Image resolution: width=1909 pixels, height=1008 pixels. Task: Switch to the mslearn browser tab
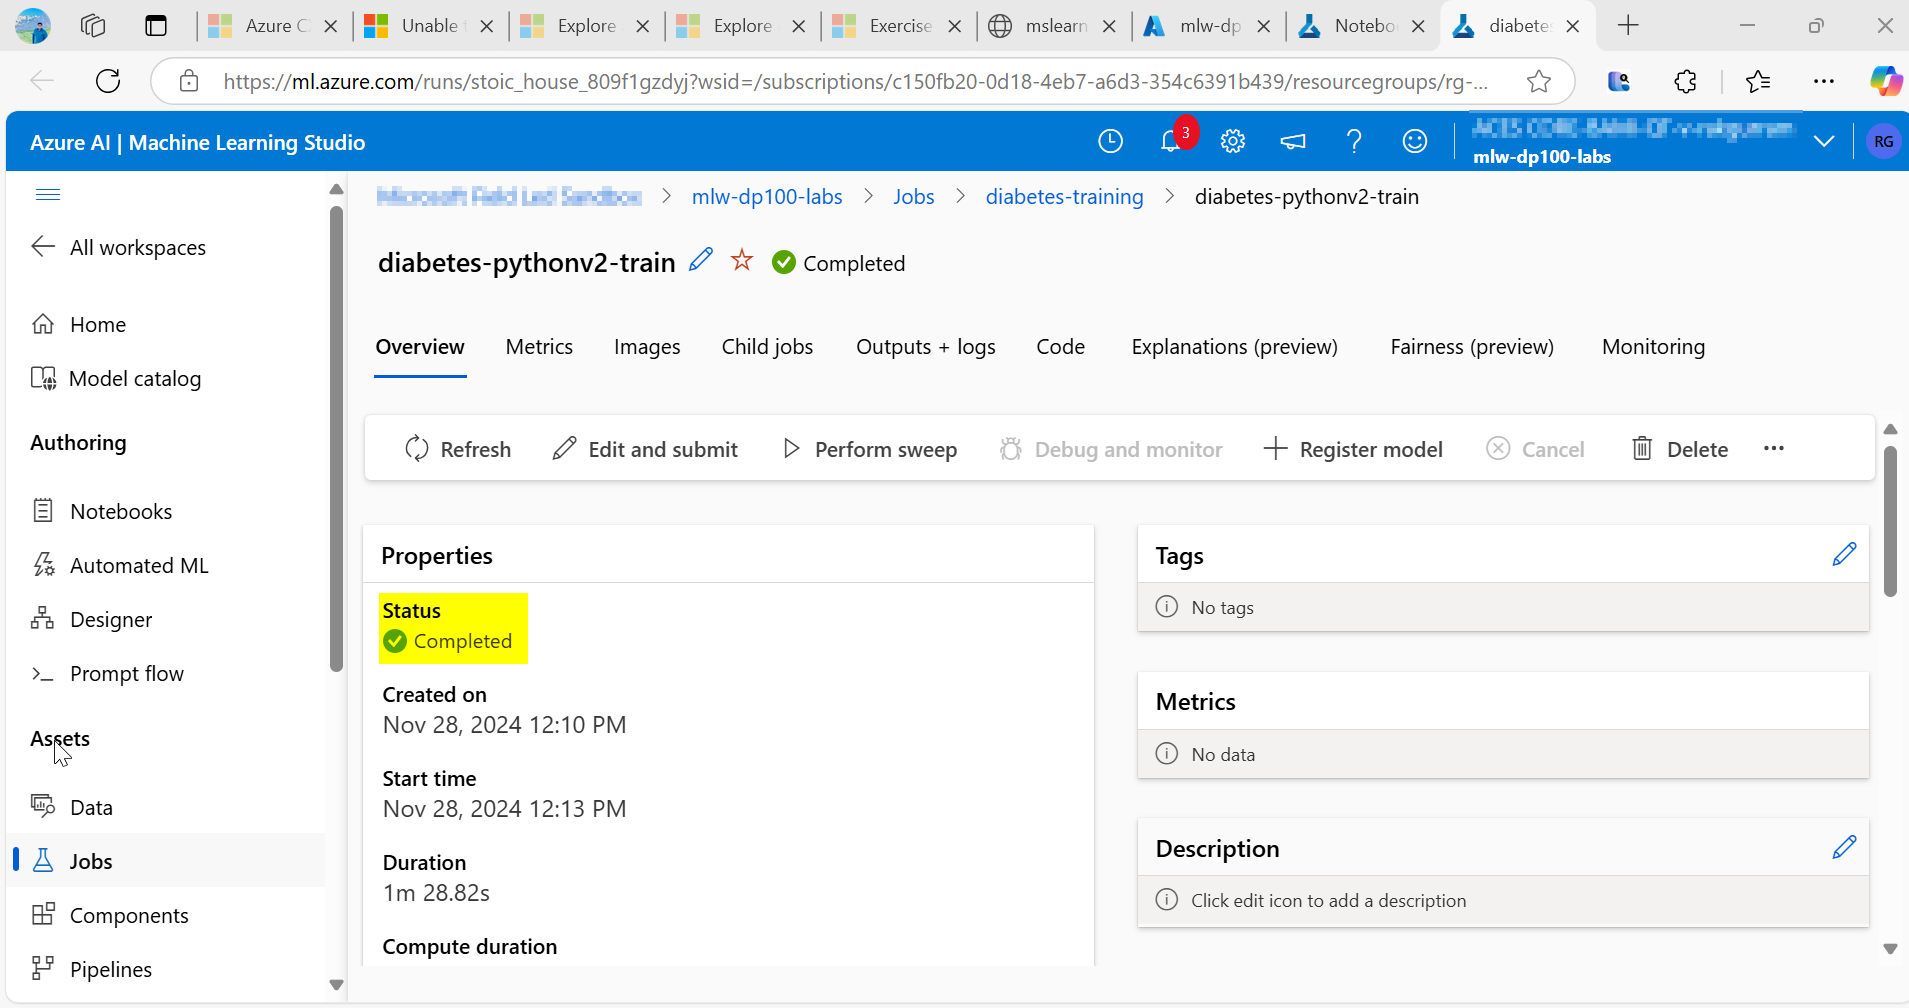[x=1052, y=26]
